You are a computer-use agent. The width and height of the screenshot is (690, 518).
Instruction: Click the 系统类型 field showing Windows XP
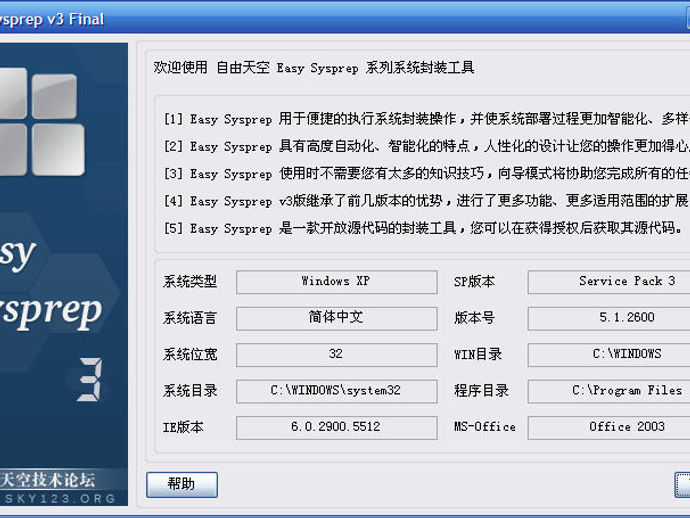[337, 282]
